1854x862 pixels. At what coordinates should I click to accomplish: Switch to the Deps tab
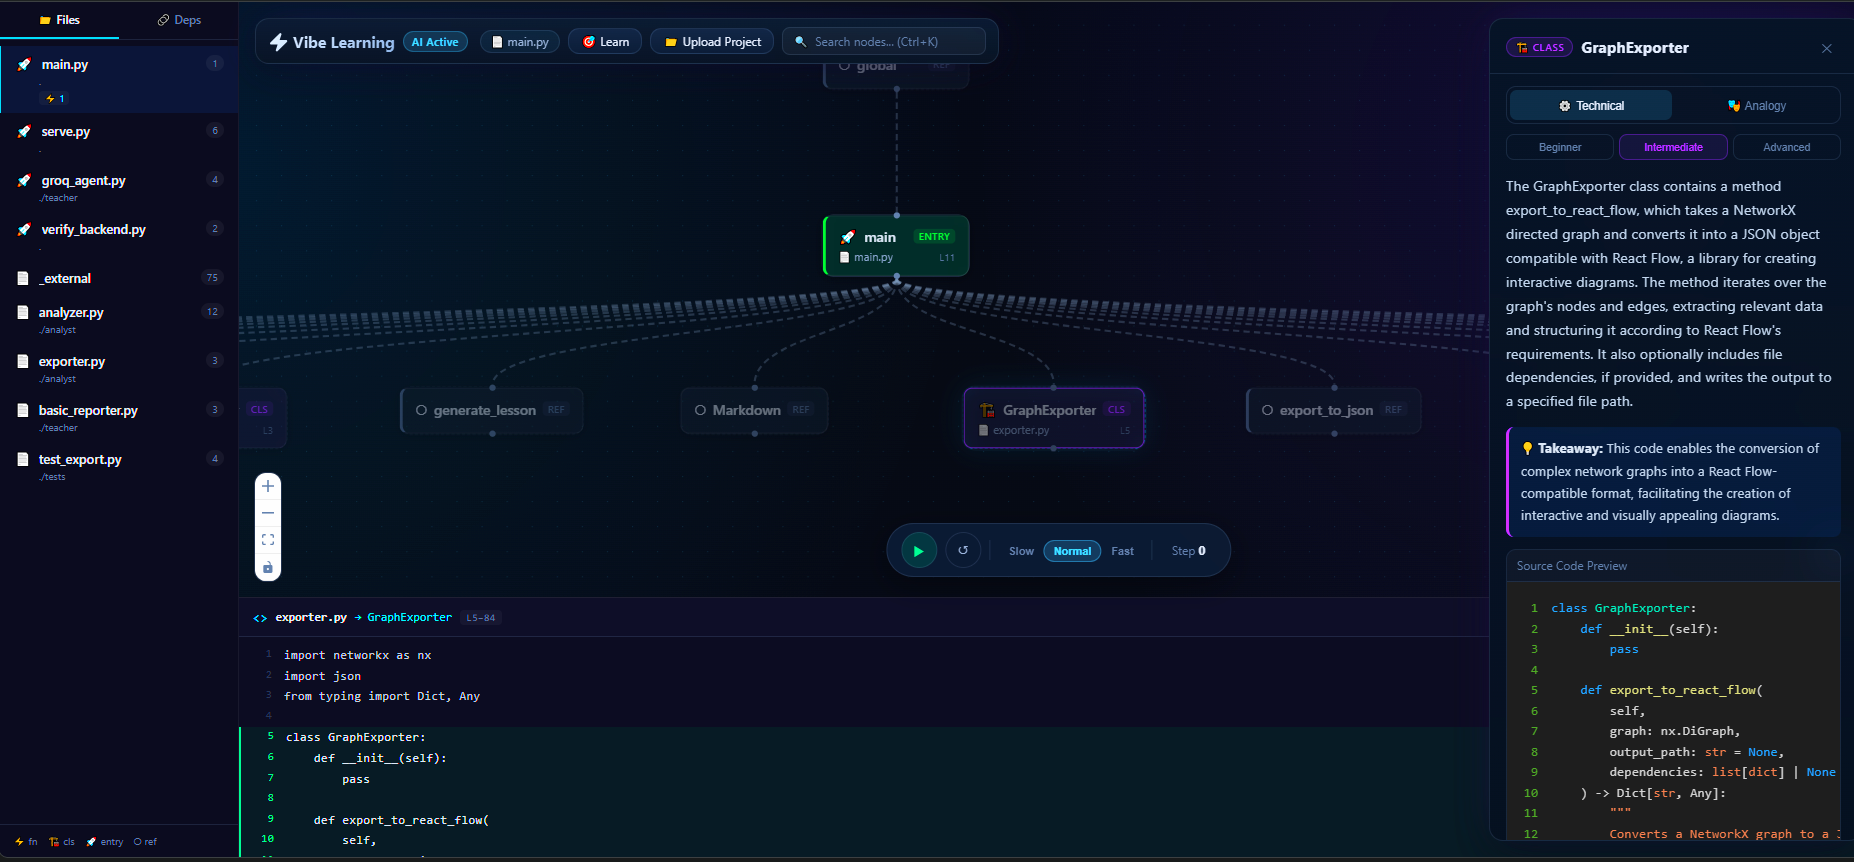click(x=179, y=20)
